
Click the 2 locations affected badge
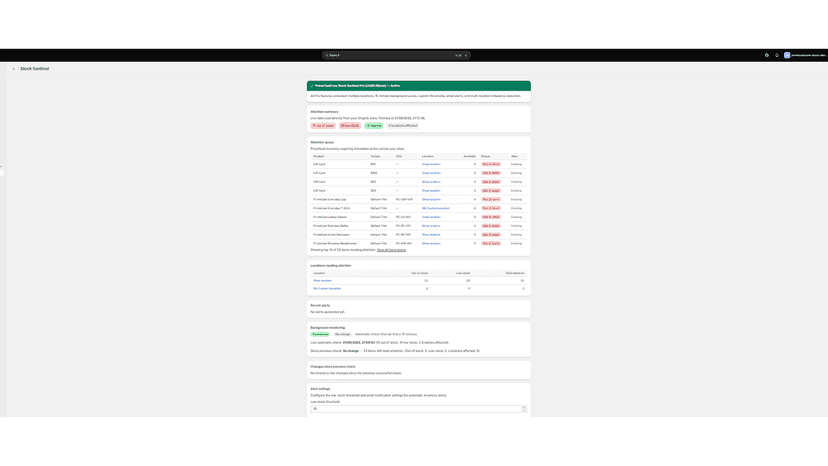(x=402, y=126)
